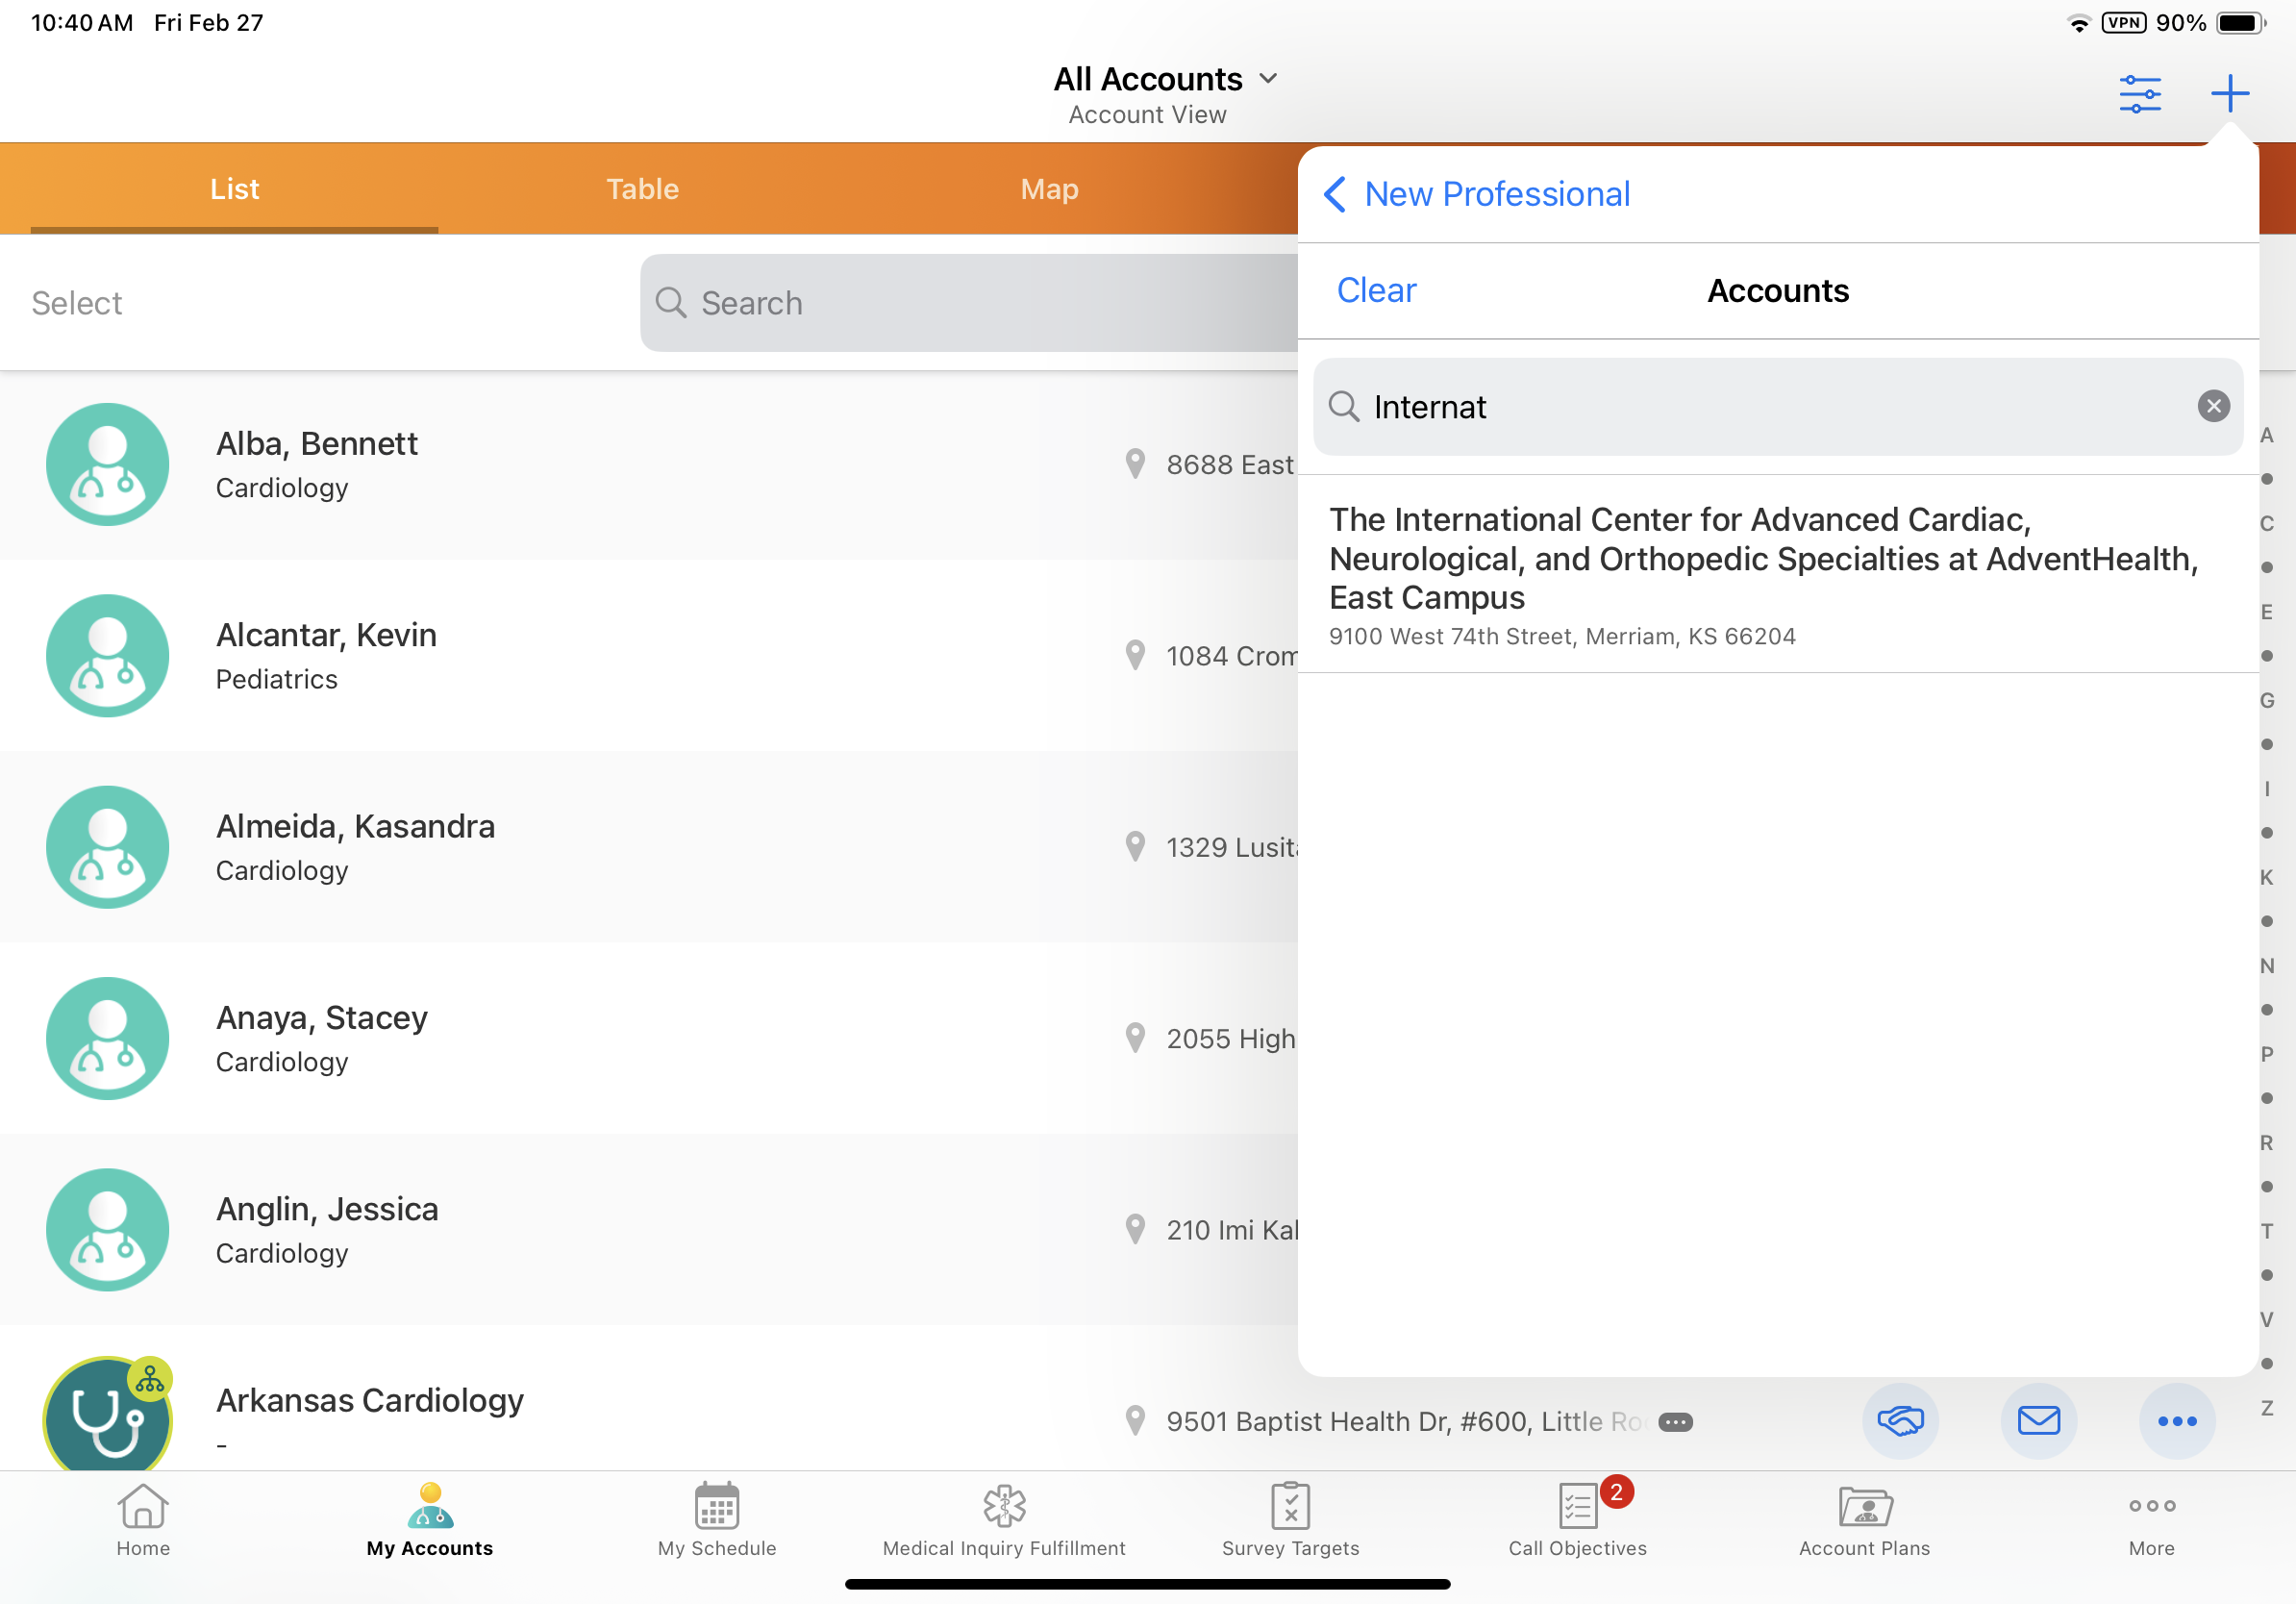Expand the All Accounts dropdown
This screenshot has width=2296, height=1604.
coord(1165,79)
